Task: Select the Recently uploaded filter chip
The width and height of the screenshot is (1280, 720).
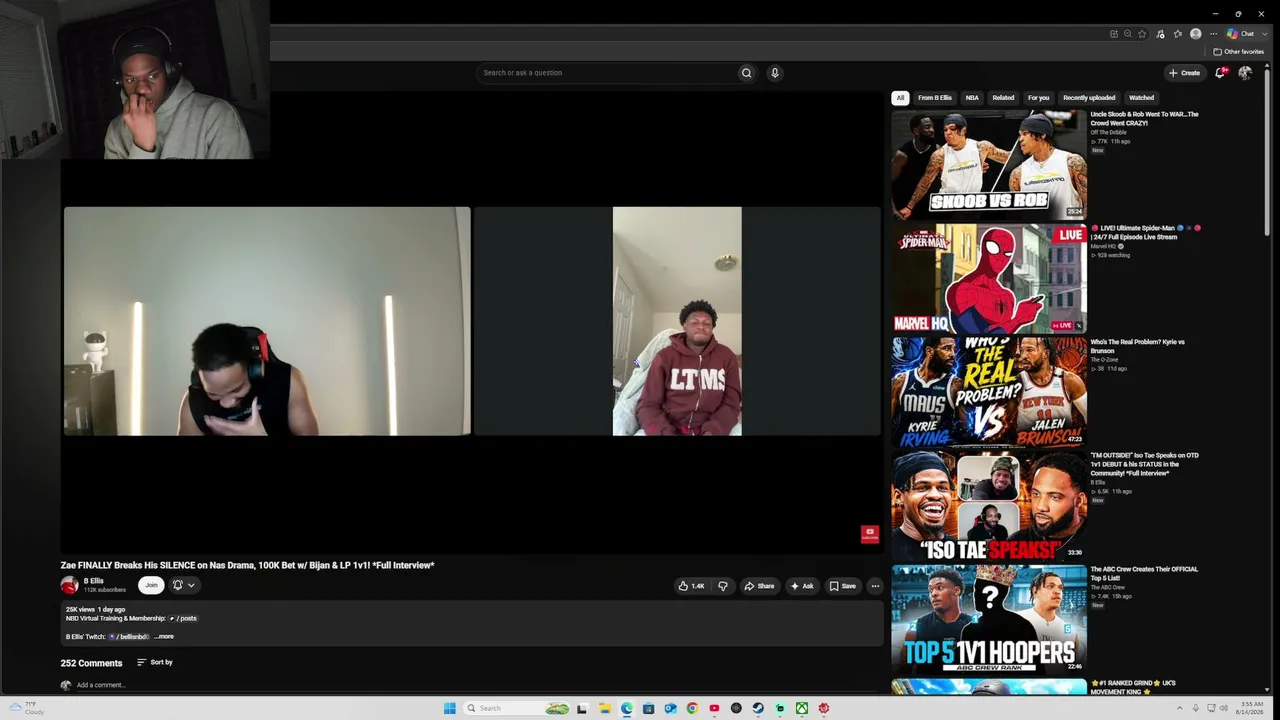Action: 1089,98
